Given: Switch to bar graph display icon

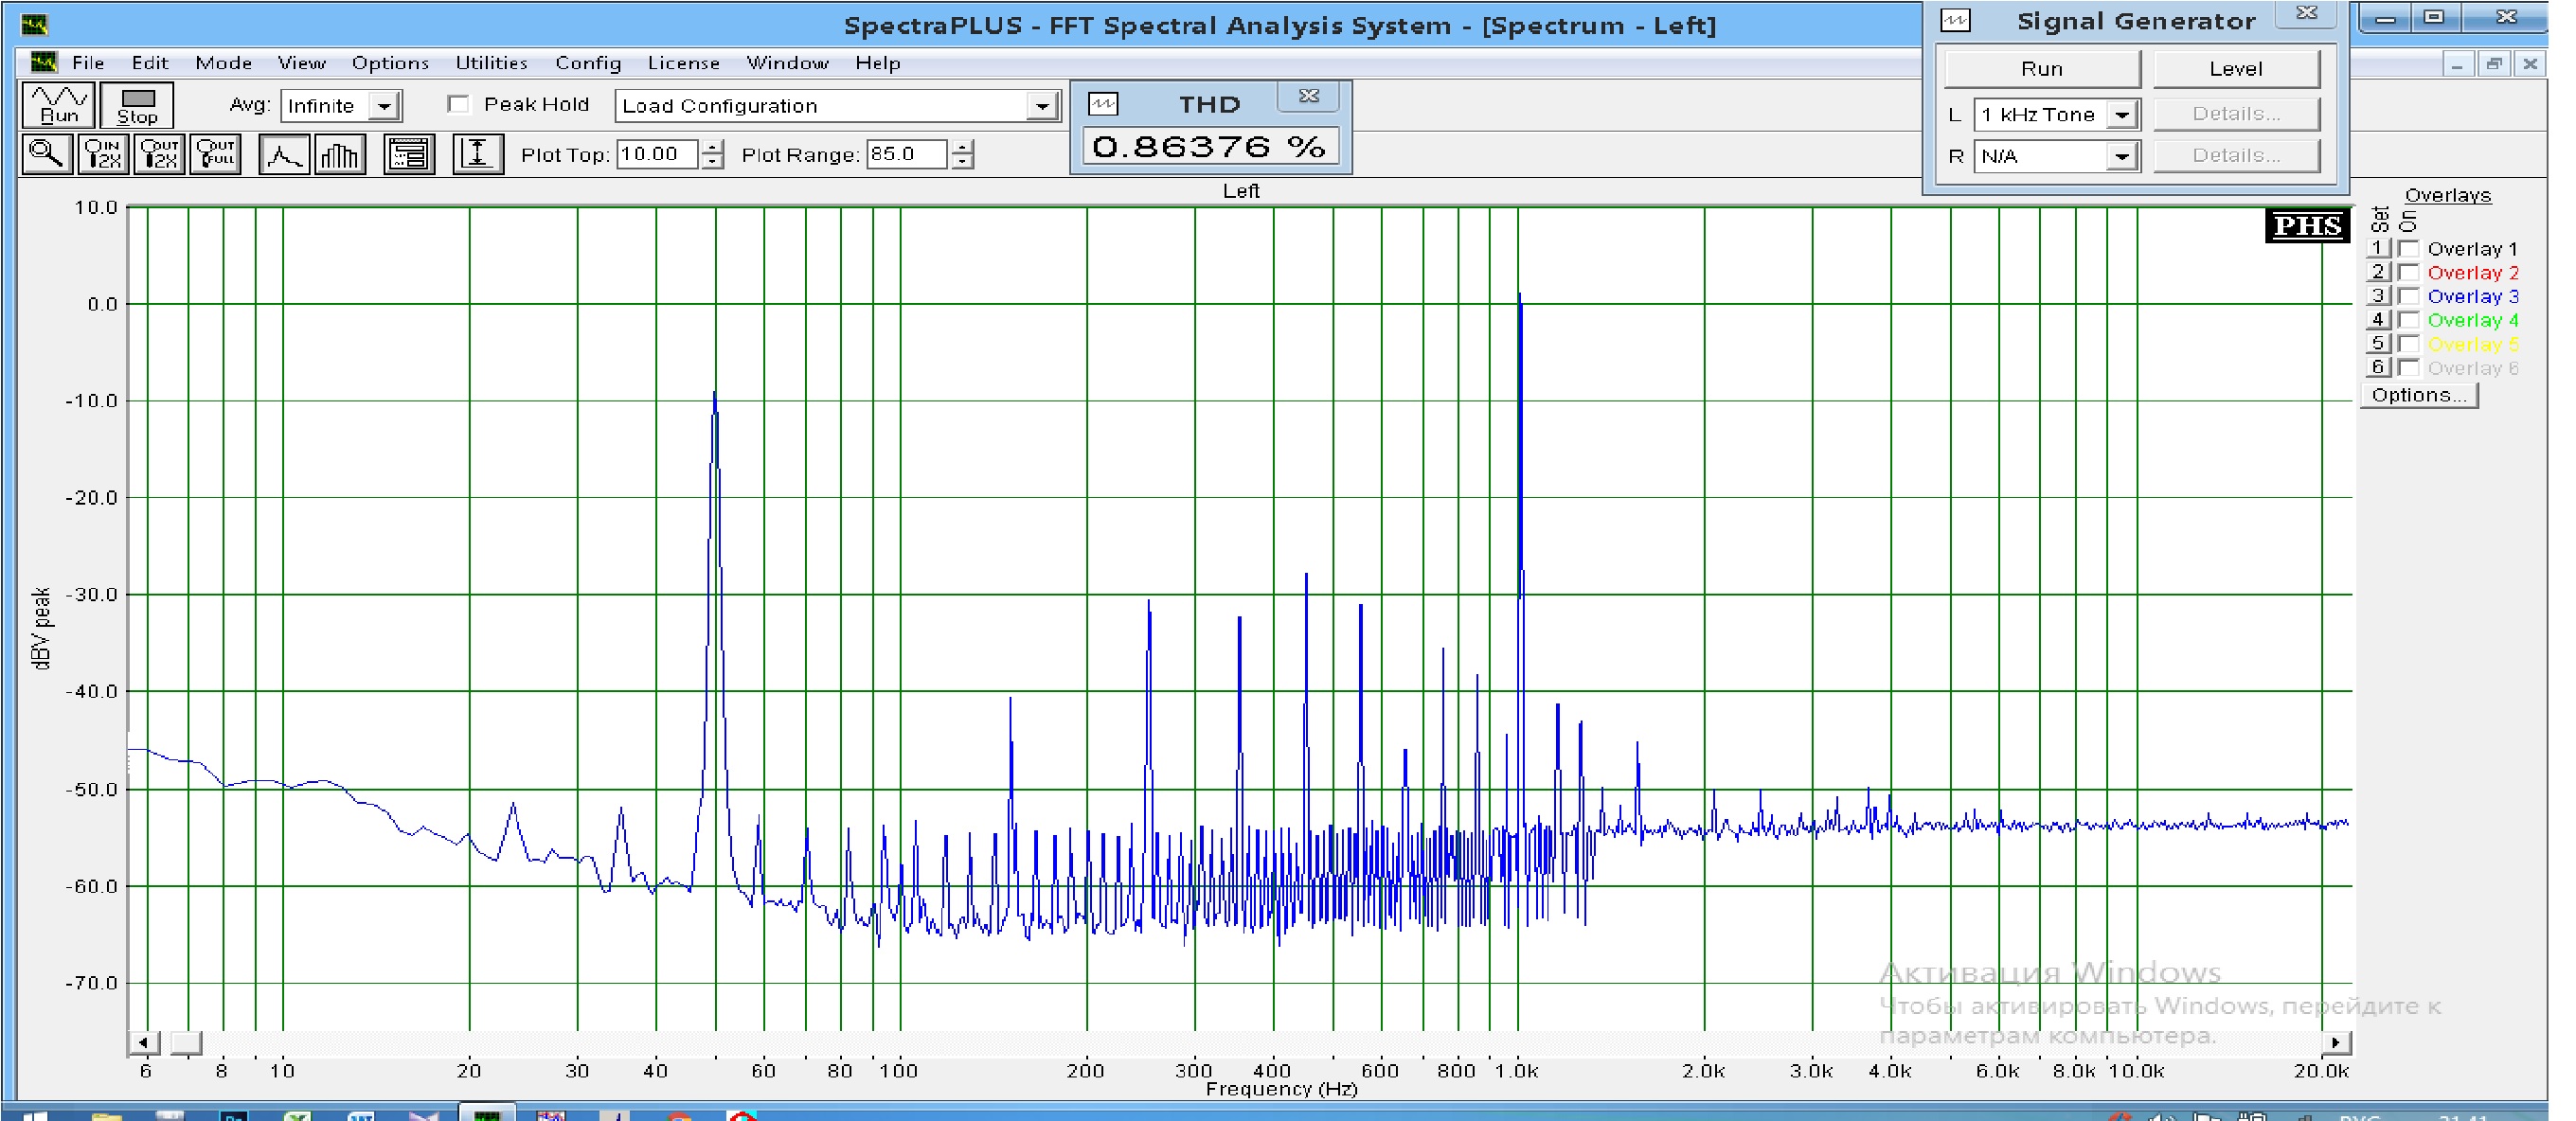Looking at the screenshot, I should click(340, 155).
